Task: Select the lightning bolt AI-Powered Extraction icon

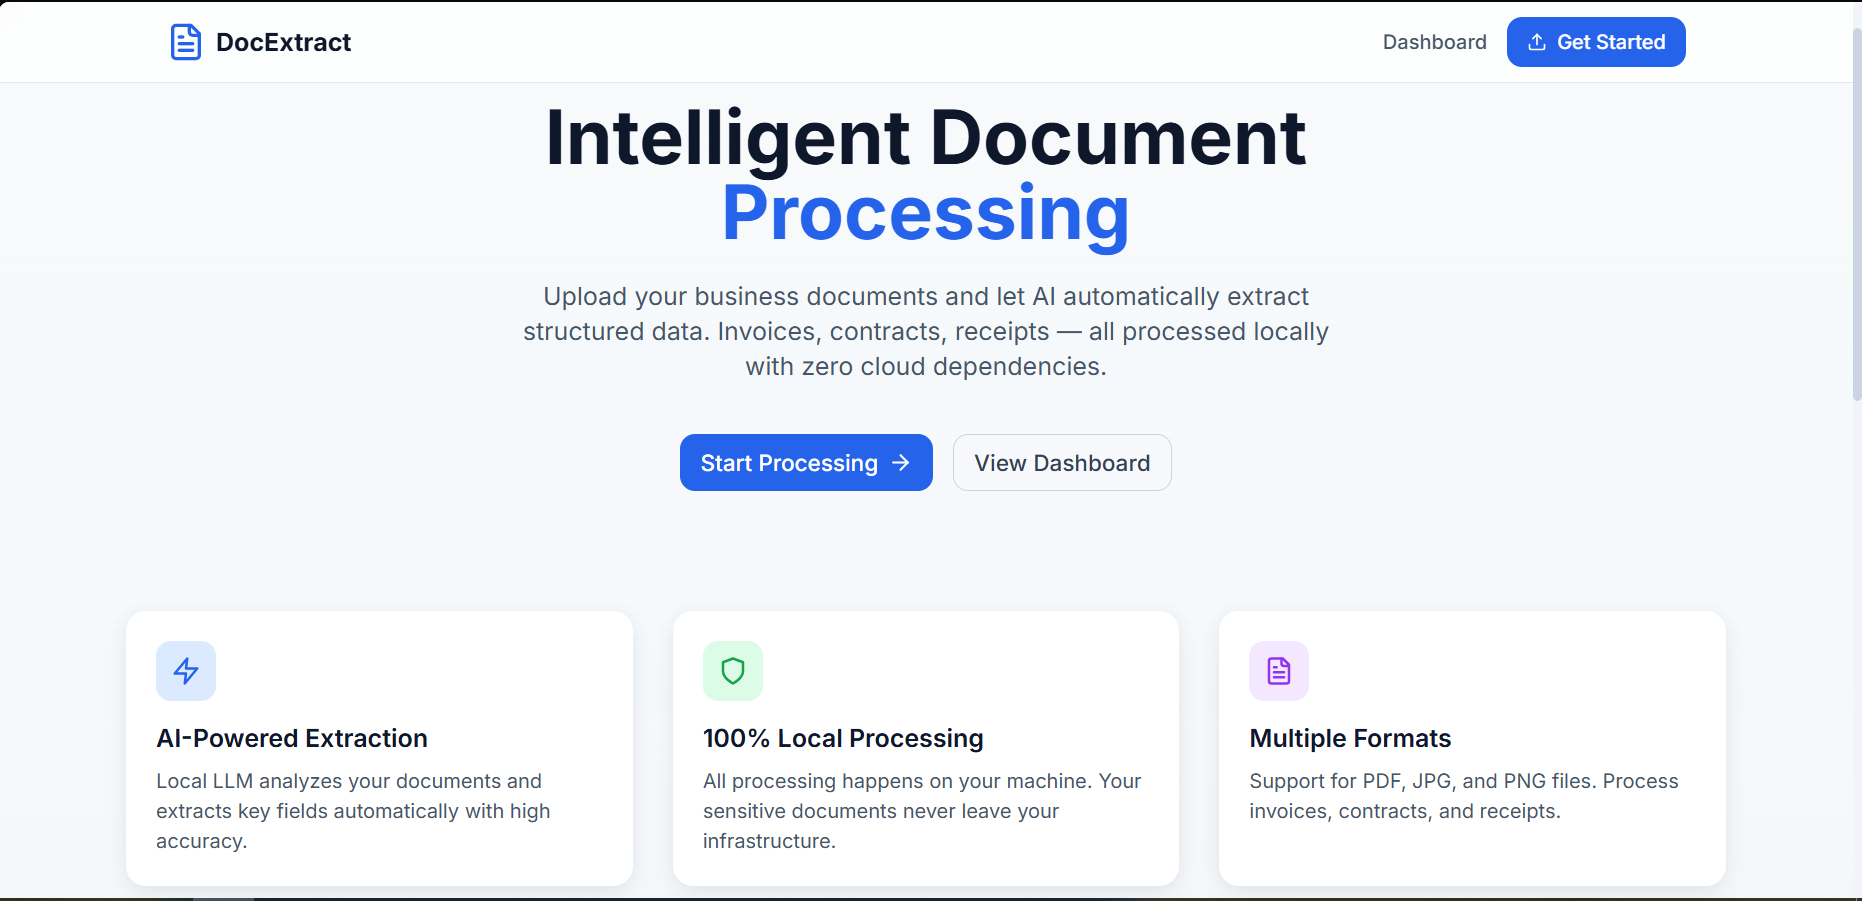Action: coord(185,671)
